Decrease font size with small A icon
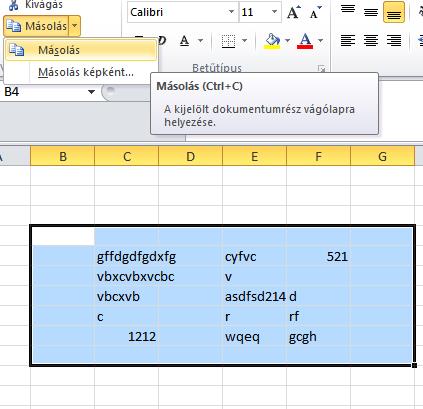Viewport: 423px width, 409px height. point(316,13)
